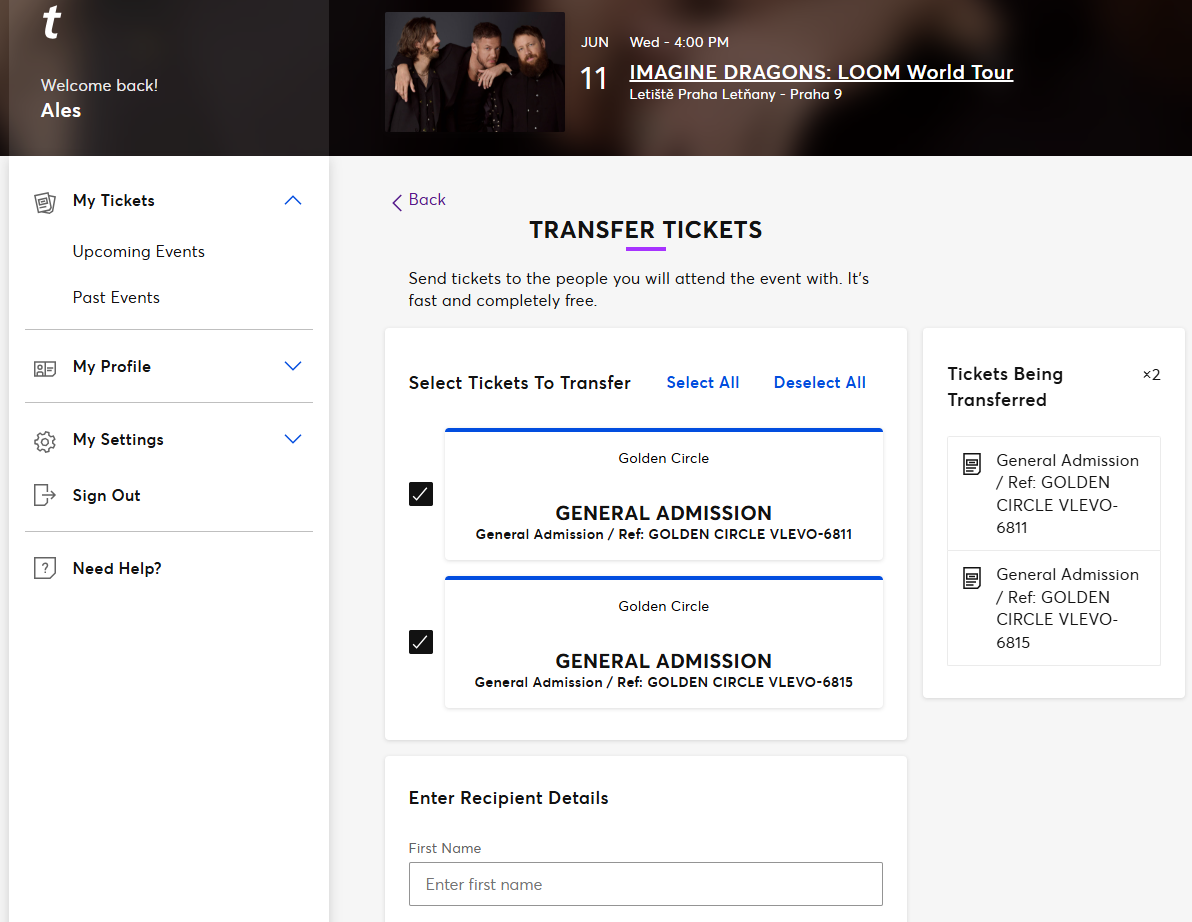This screenshot has height=922, width=1192.
Task: Click the '×2' ticket count text
Action: (x=1151, y=375)
